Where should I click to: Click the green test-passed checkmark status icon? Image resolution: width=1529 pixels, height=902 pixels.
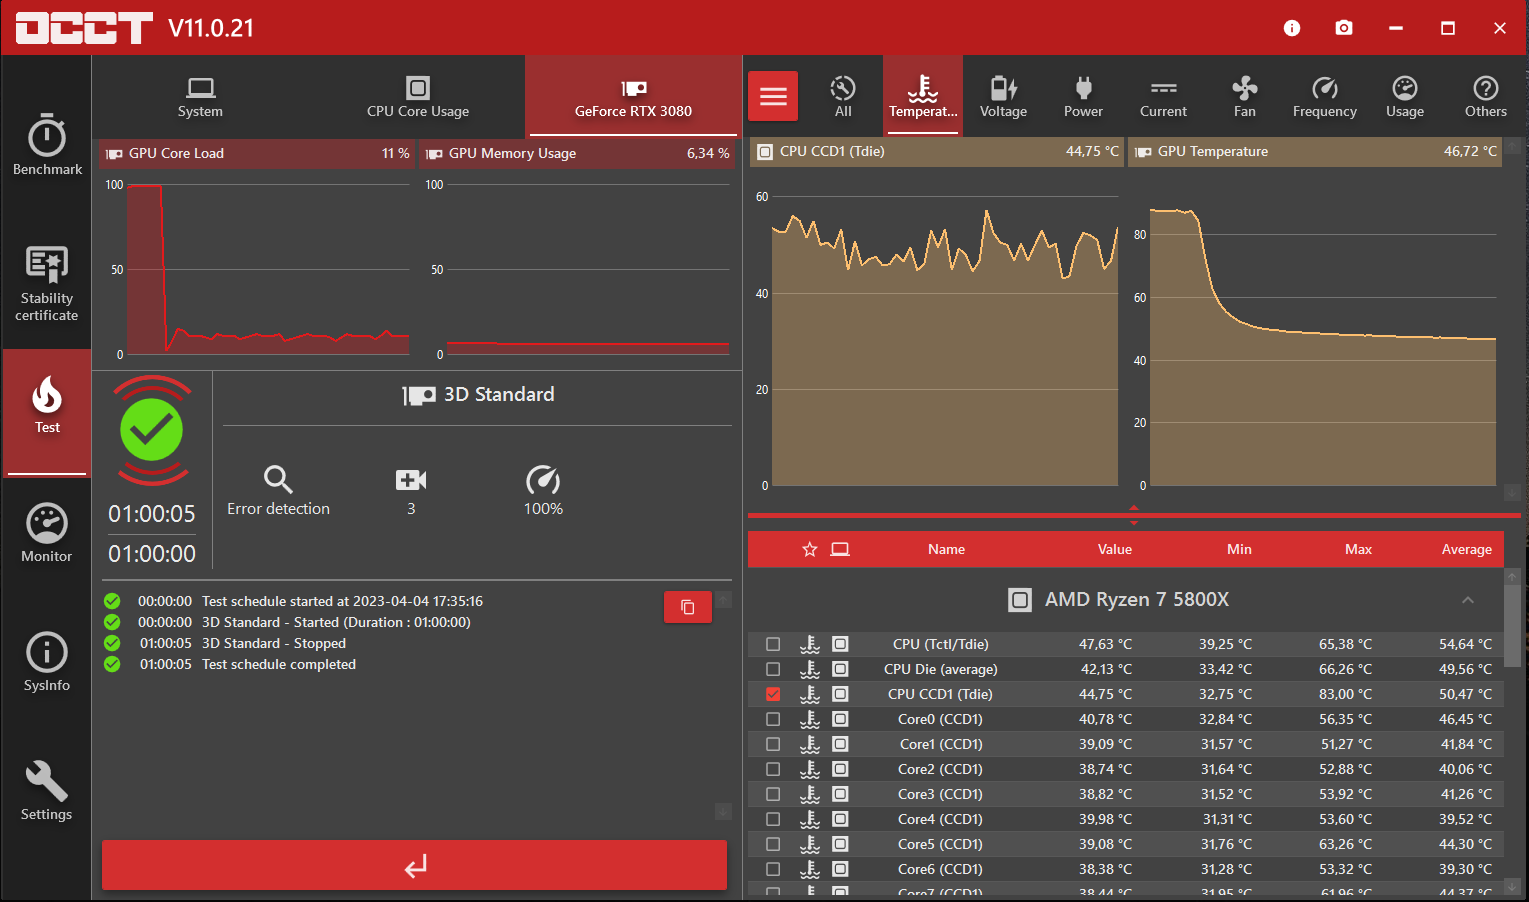coord(151,430)
